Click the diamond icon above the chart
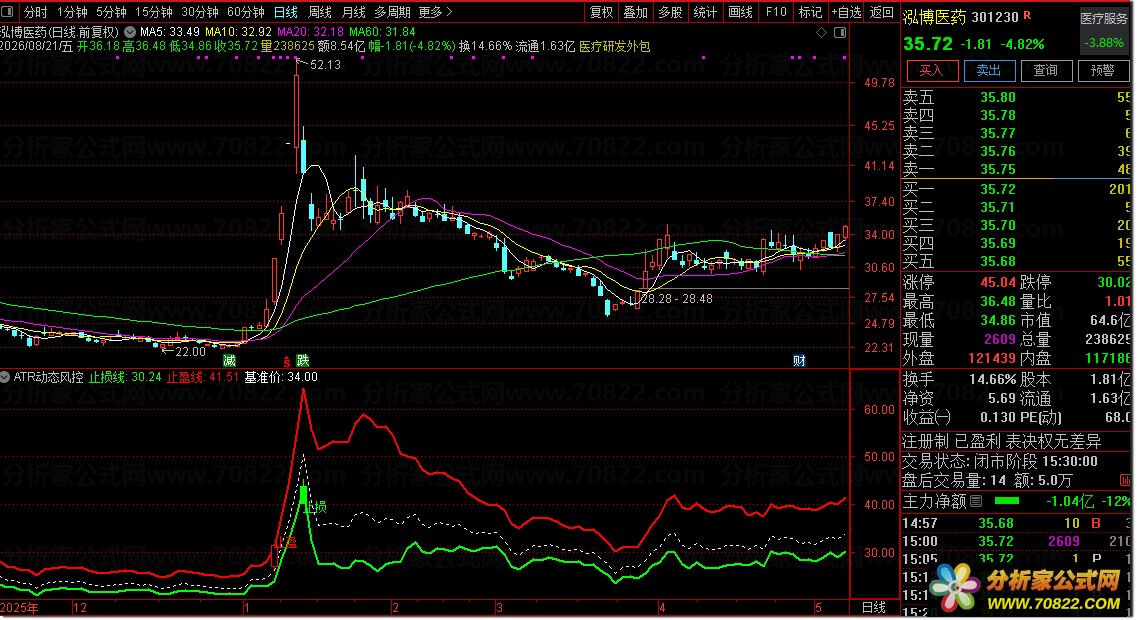The image size is (1137, 620). click(x=821, y=32)
